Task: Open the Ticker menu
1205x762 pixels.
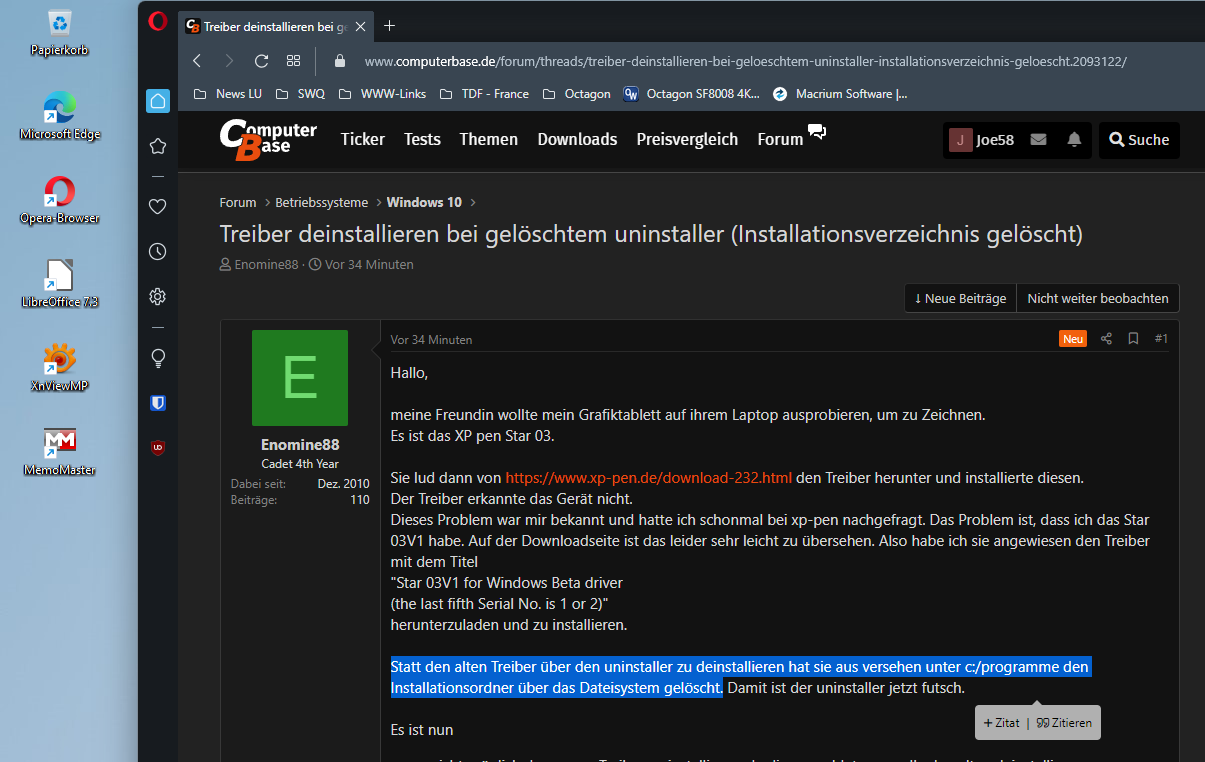Action: pos(362,140)
